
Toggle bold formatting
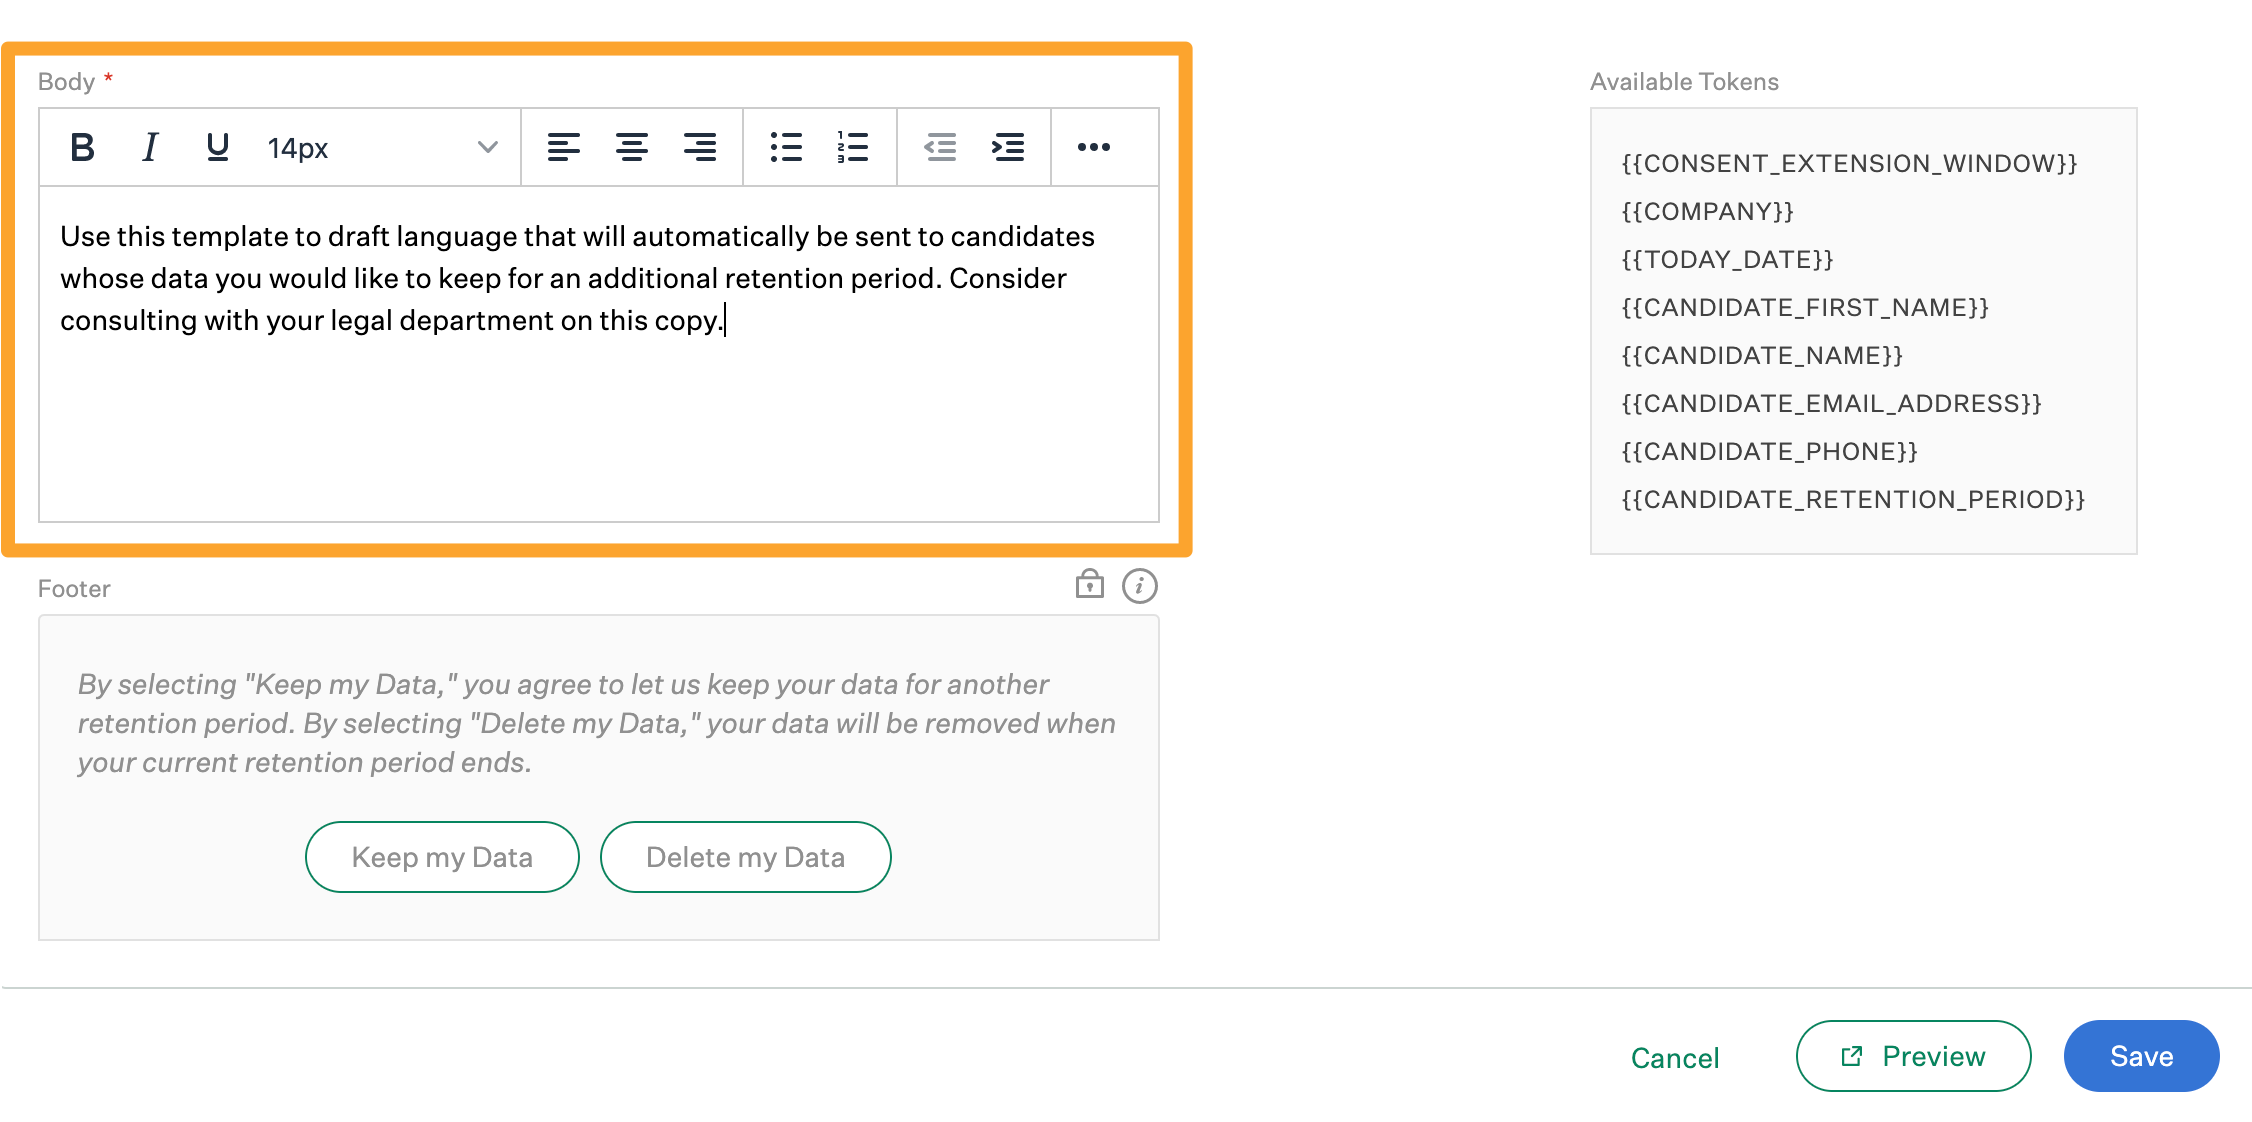pos(82,147)
